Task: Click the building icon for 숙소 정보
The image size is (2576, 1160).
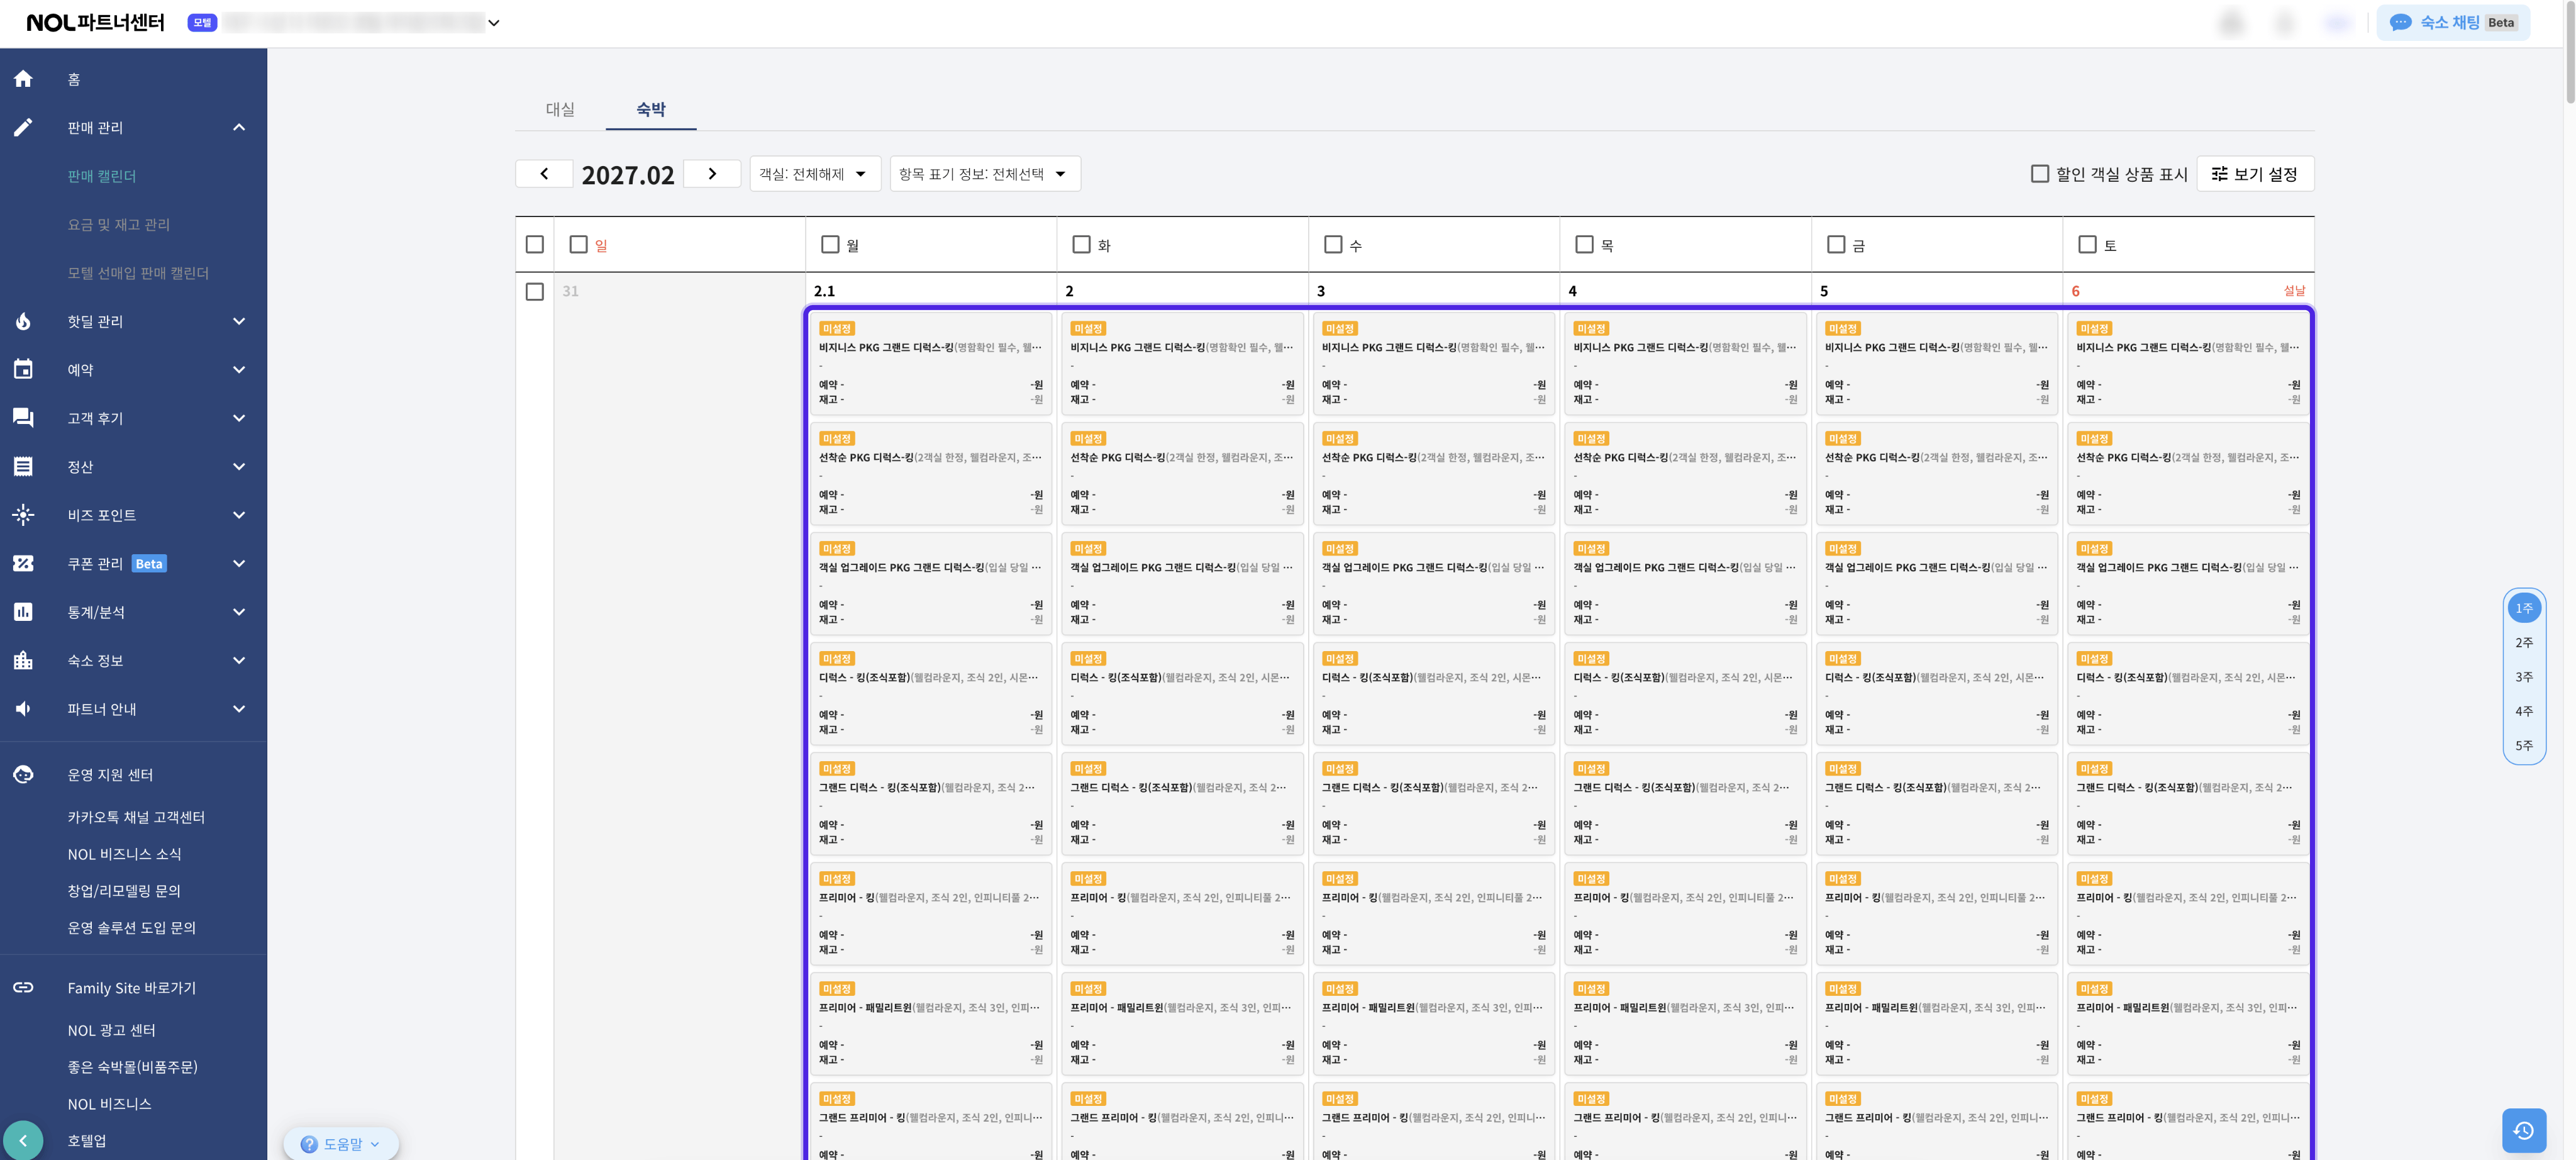Action: (x=23, y=661)
